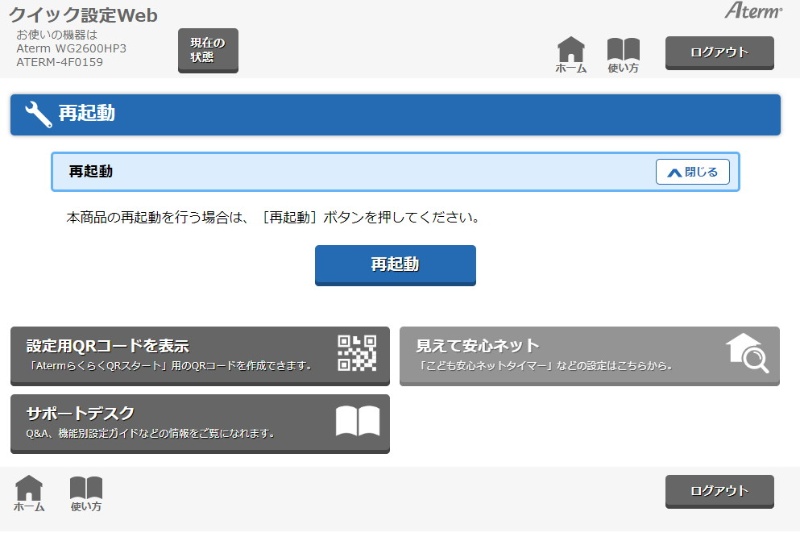
Task: Click the QR code icon on the QR tile
Action: click(357, 353)
